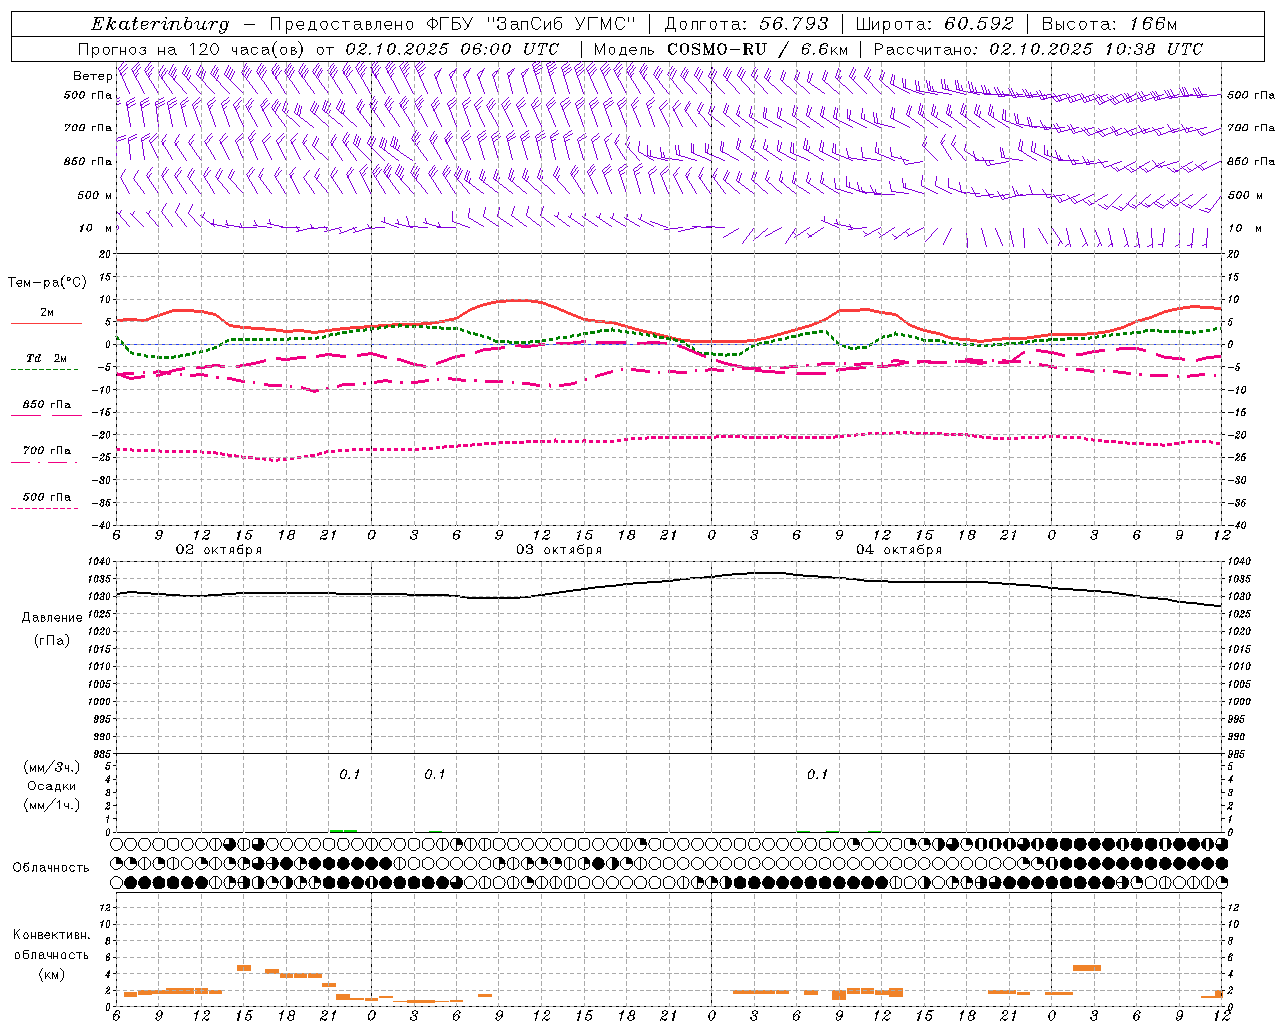Click the dotted 500 гПа temperature curve

tap(669, 438)
